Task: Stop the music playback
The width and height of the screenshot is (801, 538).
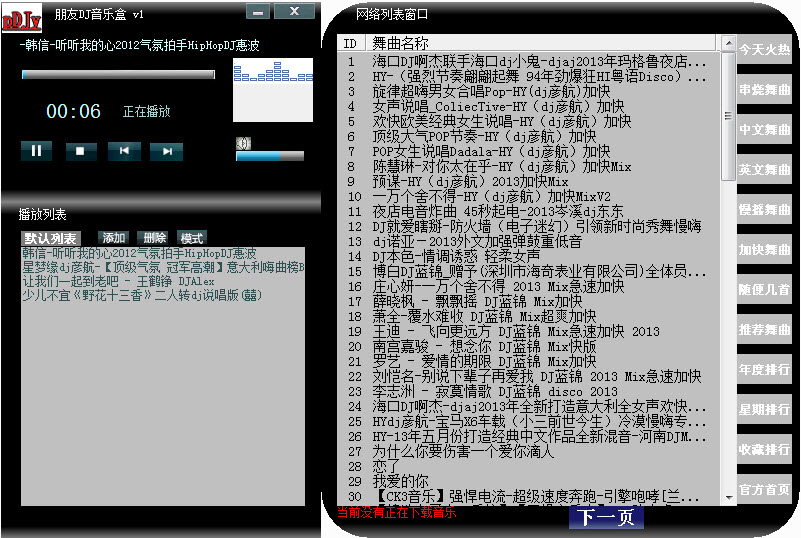Action: point(81,151)
